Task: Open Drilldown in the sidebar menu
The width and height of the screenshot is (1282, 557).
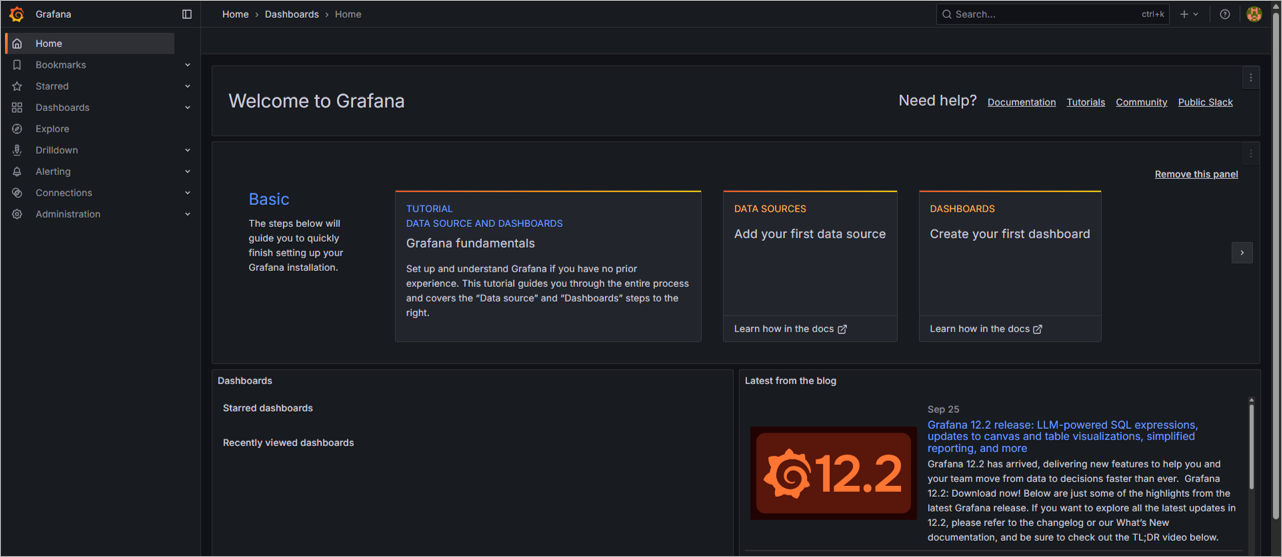Action: pos(57,150)
